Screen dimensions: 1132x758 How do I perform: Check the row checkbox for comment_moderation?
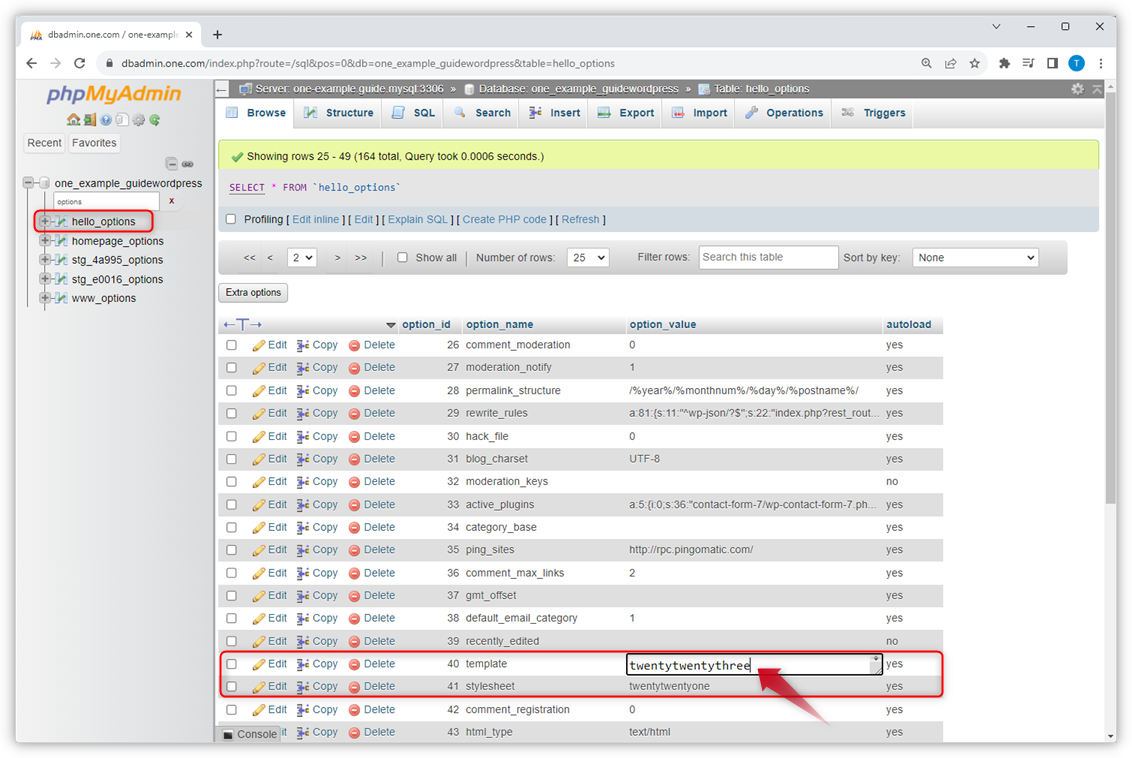tap(231, 344)
